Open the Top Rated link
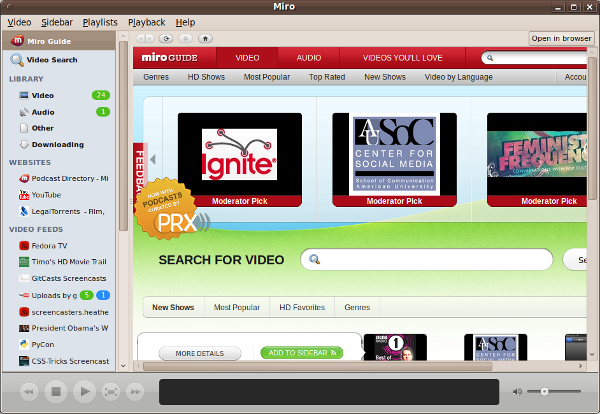The height and width of the screenshot is (414, 600). [x=327, y=77]
